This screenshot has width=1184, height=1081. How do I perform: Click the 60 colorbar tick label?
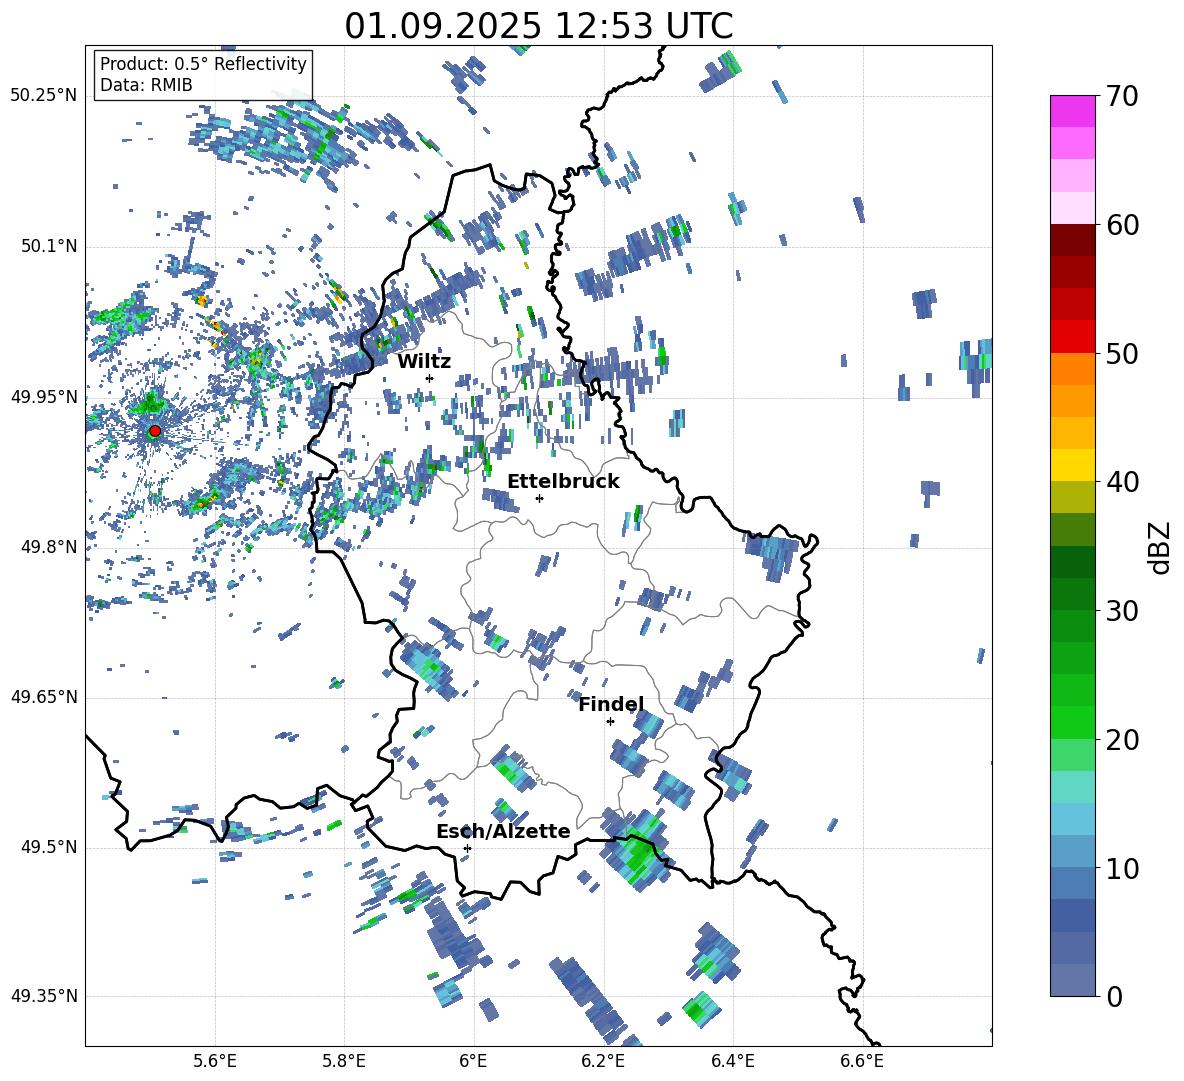(1122, 225)
